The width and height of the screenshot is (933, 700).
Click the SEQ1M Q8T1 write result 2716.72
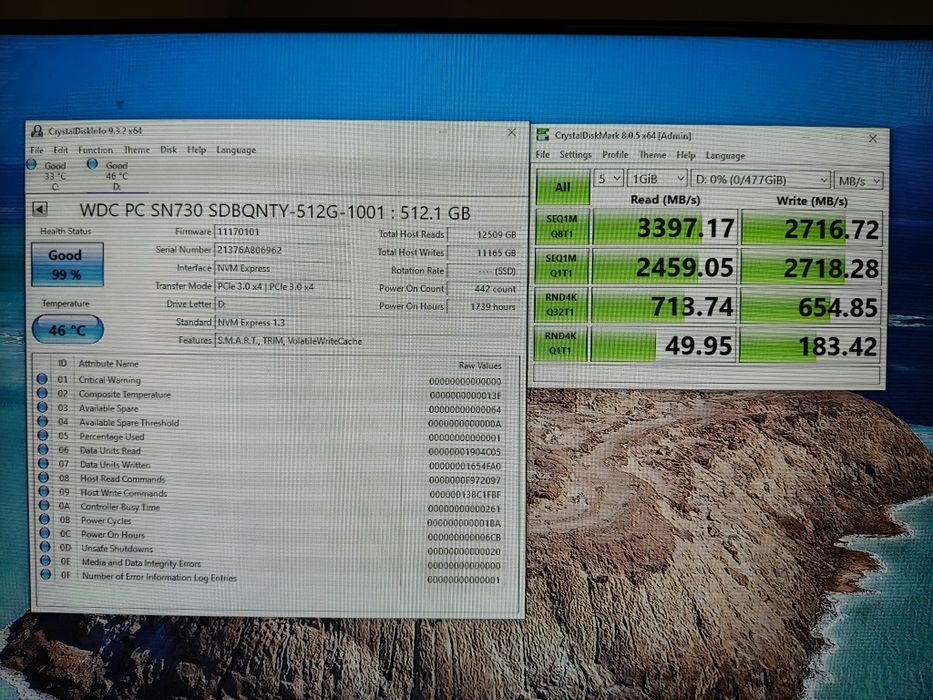[812, 229]
